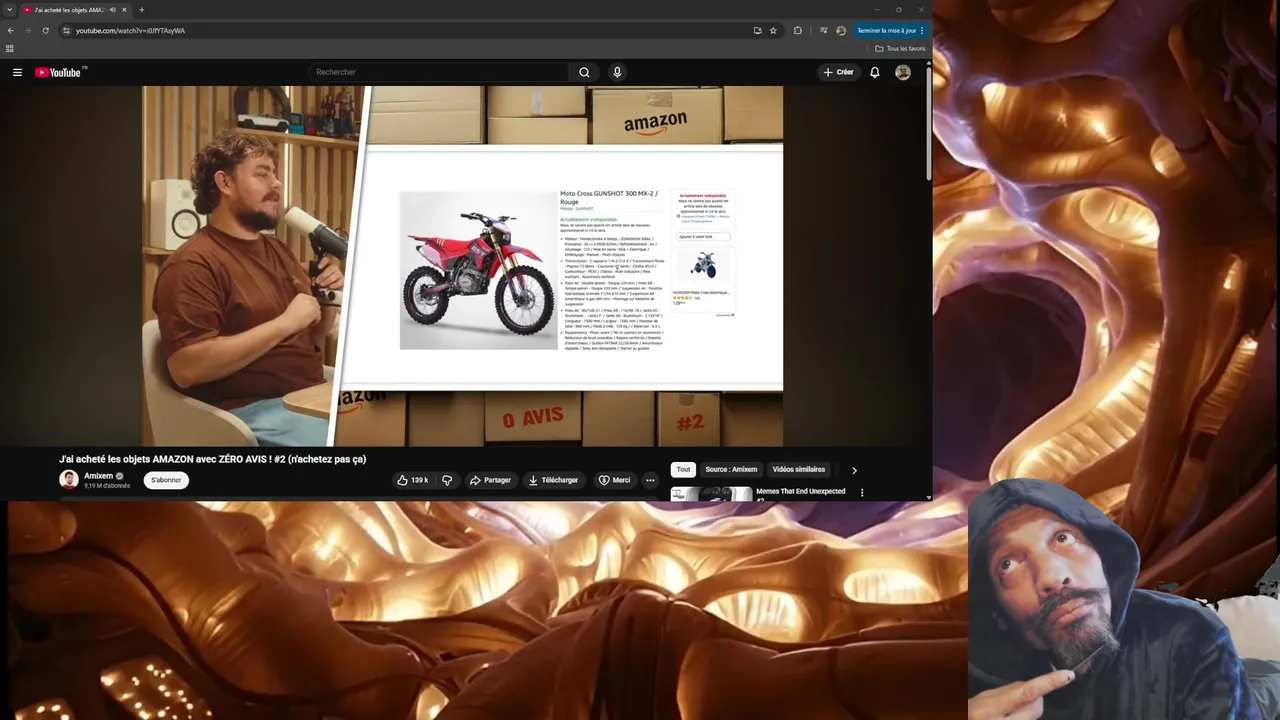Close the J'ai acheté les objets tab
The image size is (1280, 720).
point(124,10)
